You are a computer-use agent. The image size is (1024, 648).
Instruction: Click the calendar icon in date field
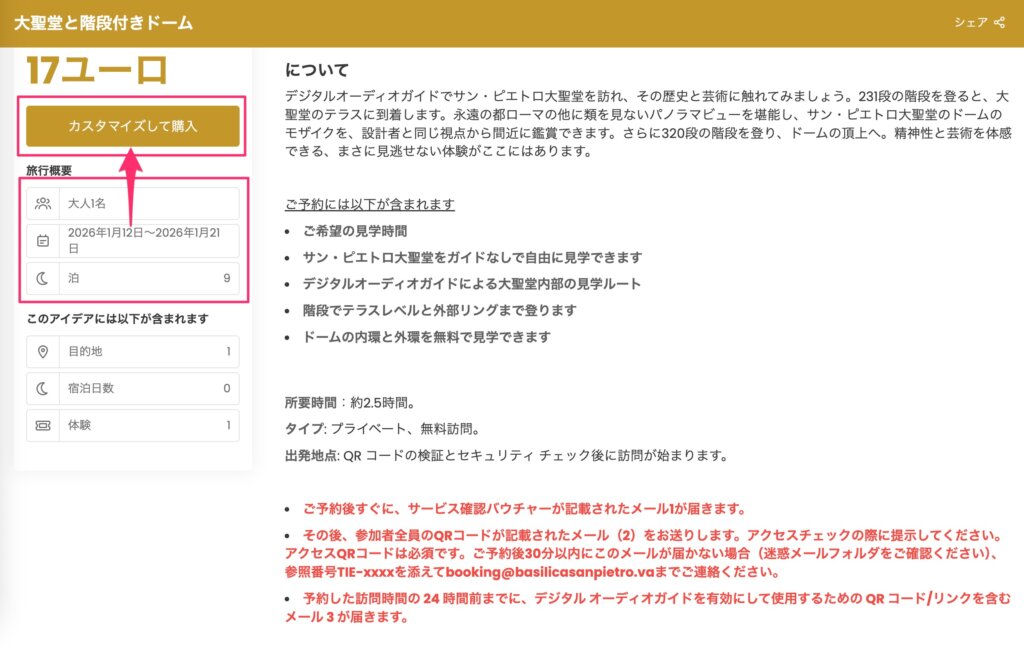pyautogui.click(x=43, y=241)
